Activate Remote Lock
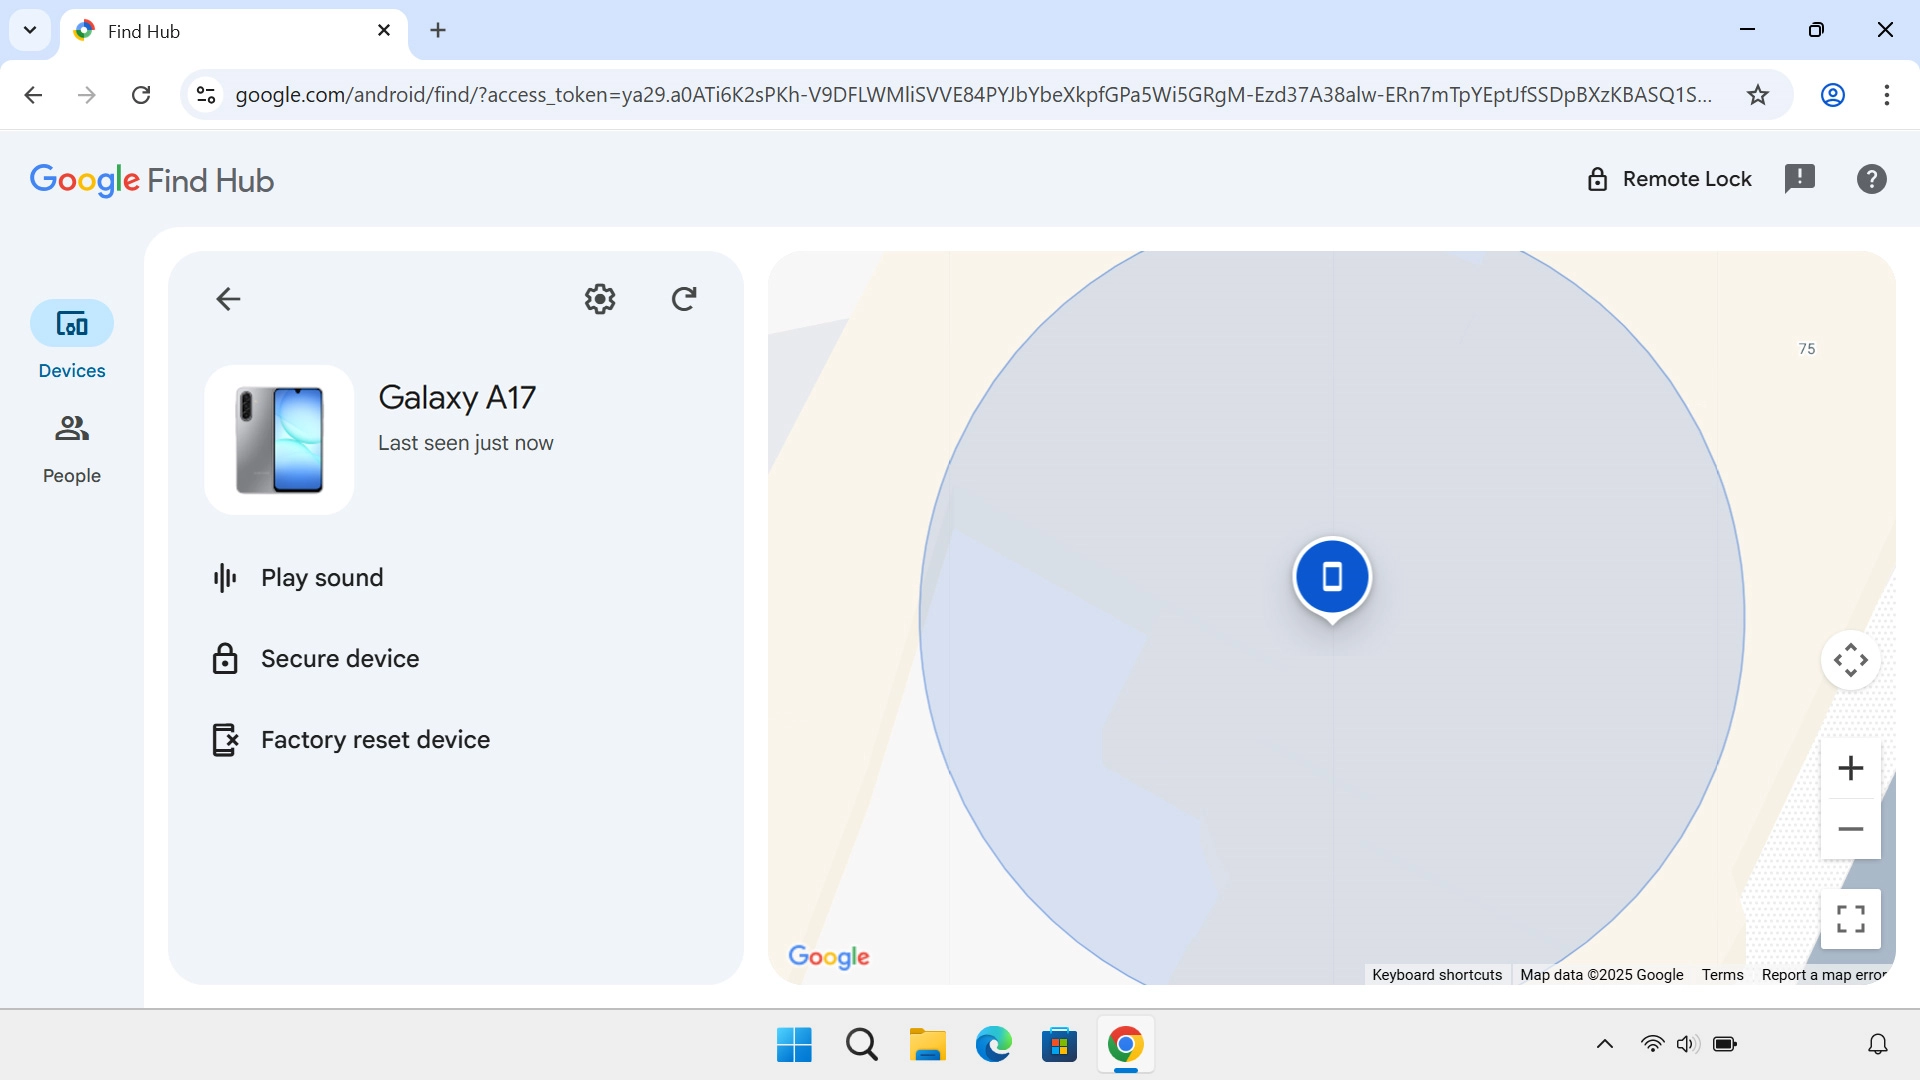Viewport: 1920px width, 1080px height. pyautogui.click(x=1670, y=178)
